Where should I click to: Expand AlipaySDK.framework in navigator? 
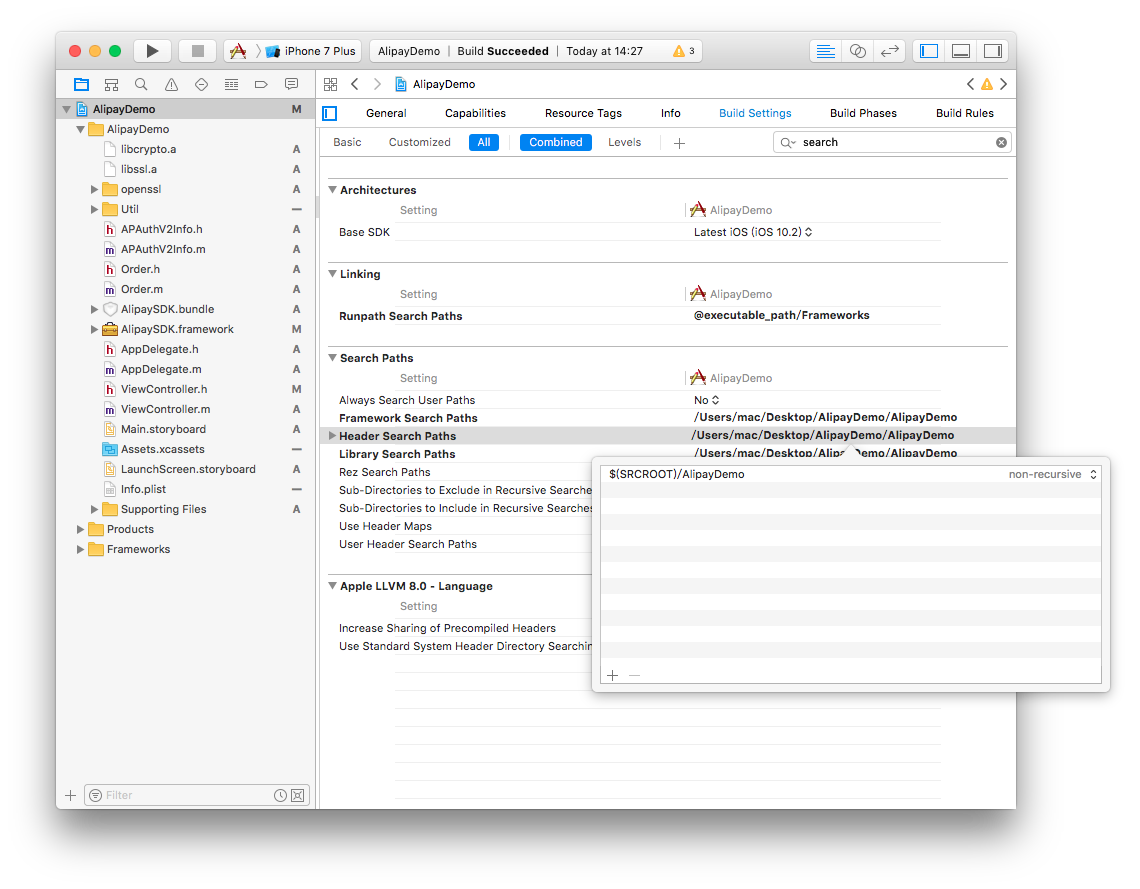point(95,329)
